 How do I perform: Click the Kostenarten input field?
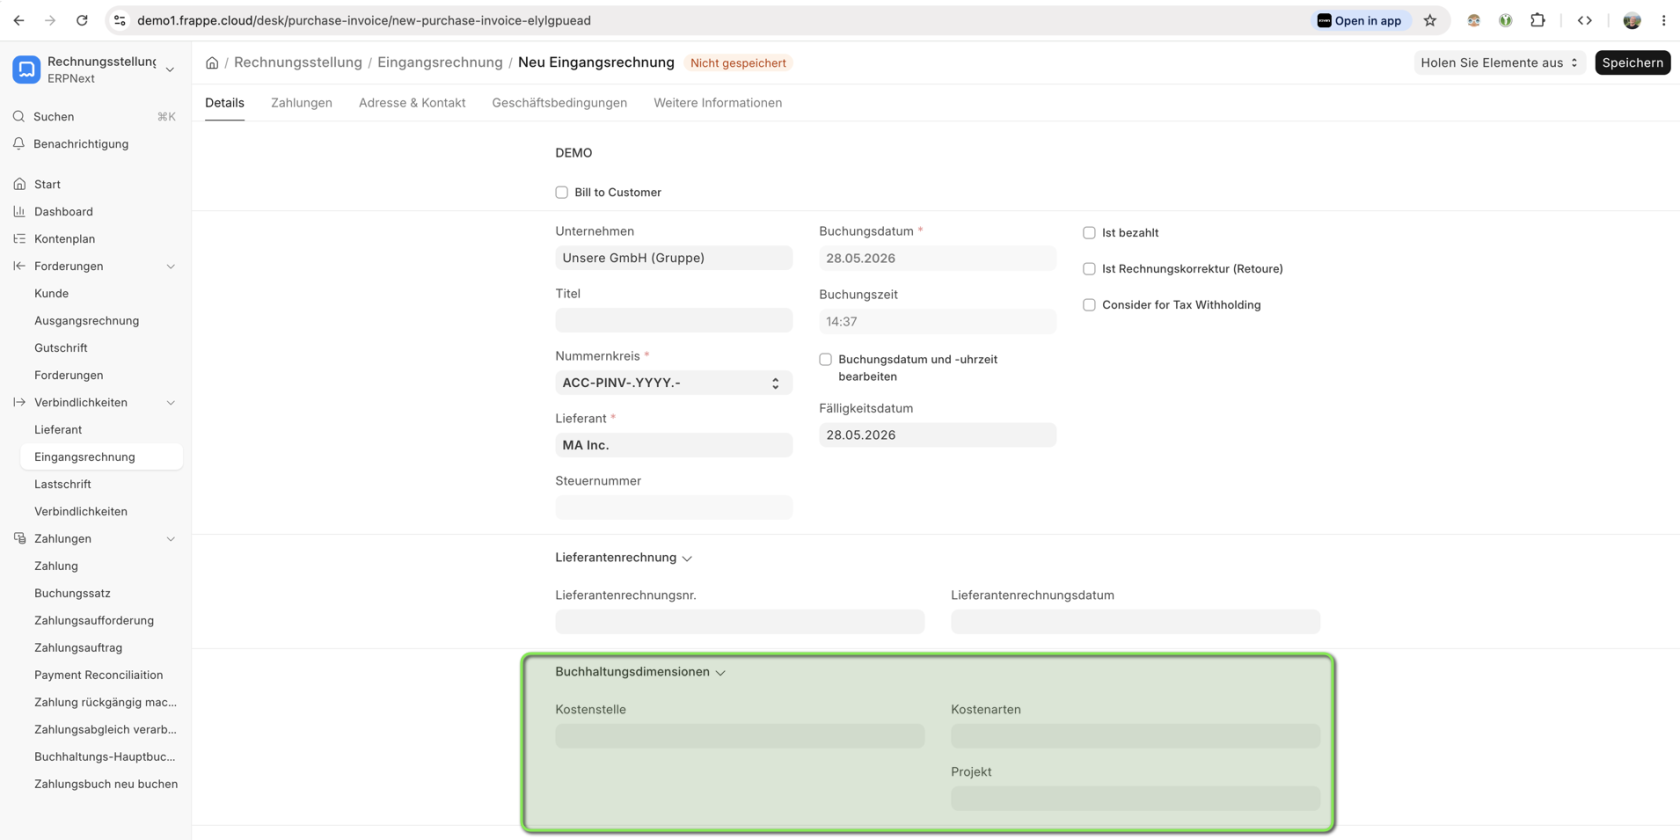click(x=1135, y=736)
